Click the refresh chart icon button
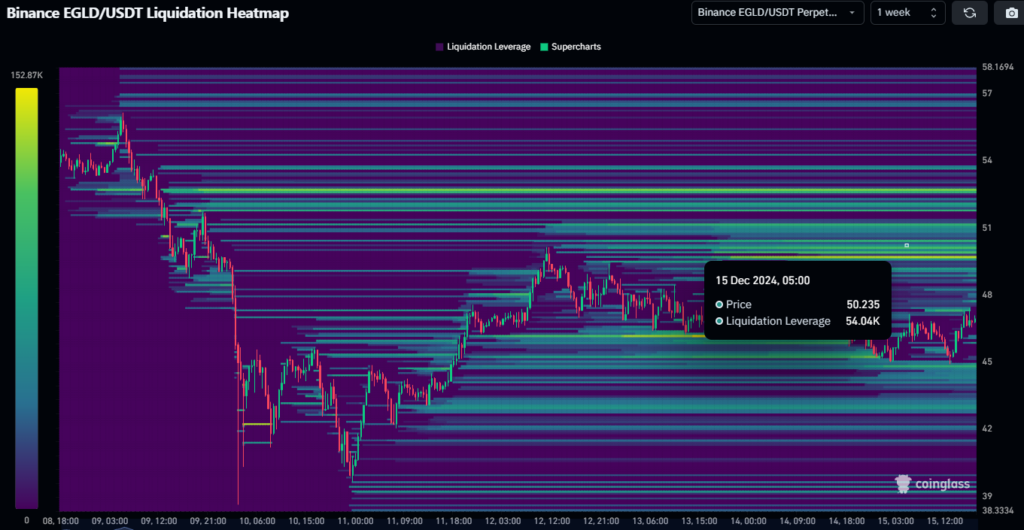The image size is (1024, 530). tap(969, 12)
